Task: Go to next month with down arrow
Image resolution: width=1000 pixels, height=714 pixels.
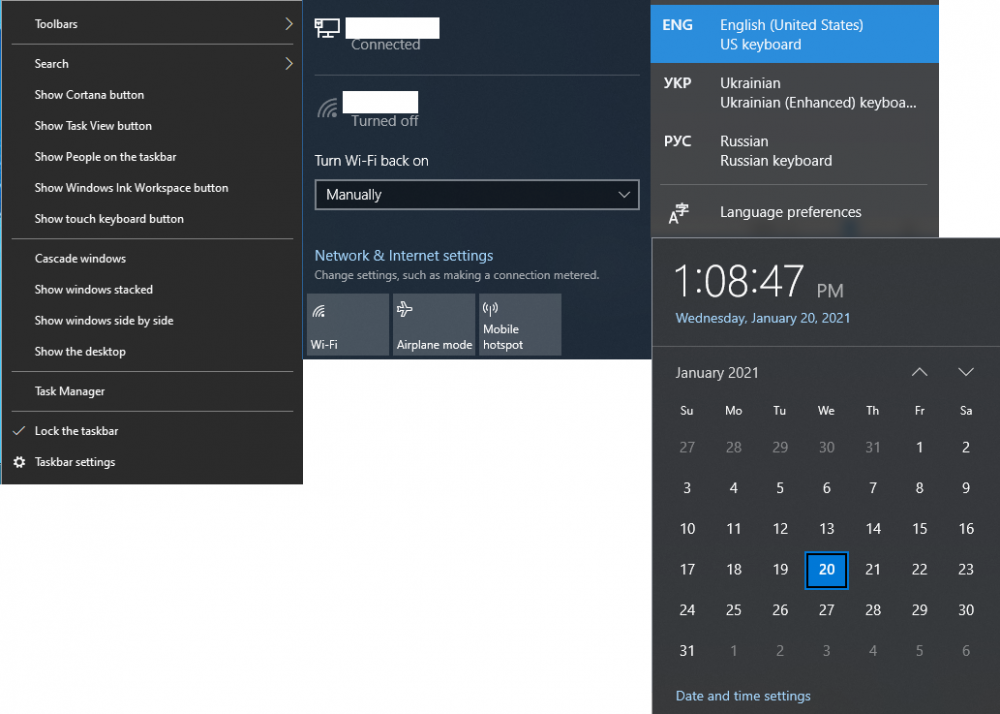Action: click(x=965, y=372)
